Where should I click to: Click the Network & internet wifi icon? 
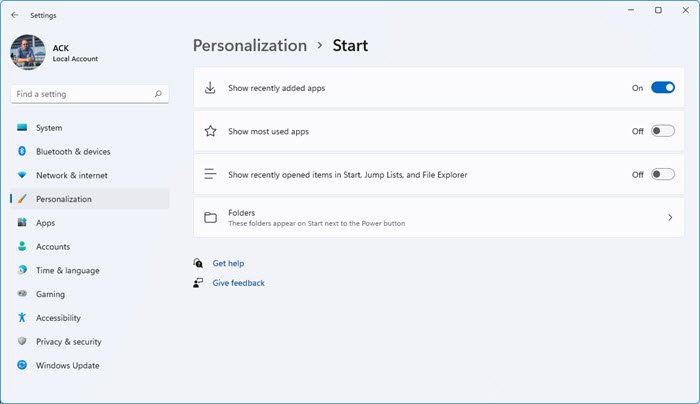click(x=22, y=175)
